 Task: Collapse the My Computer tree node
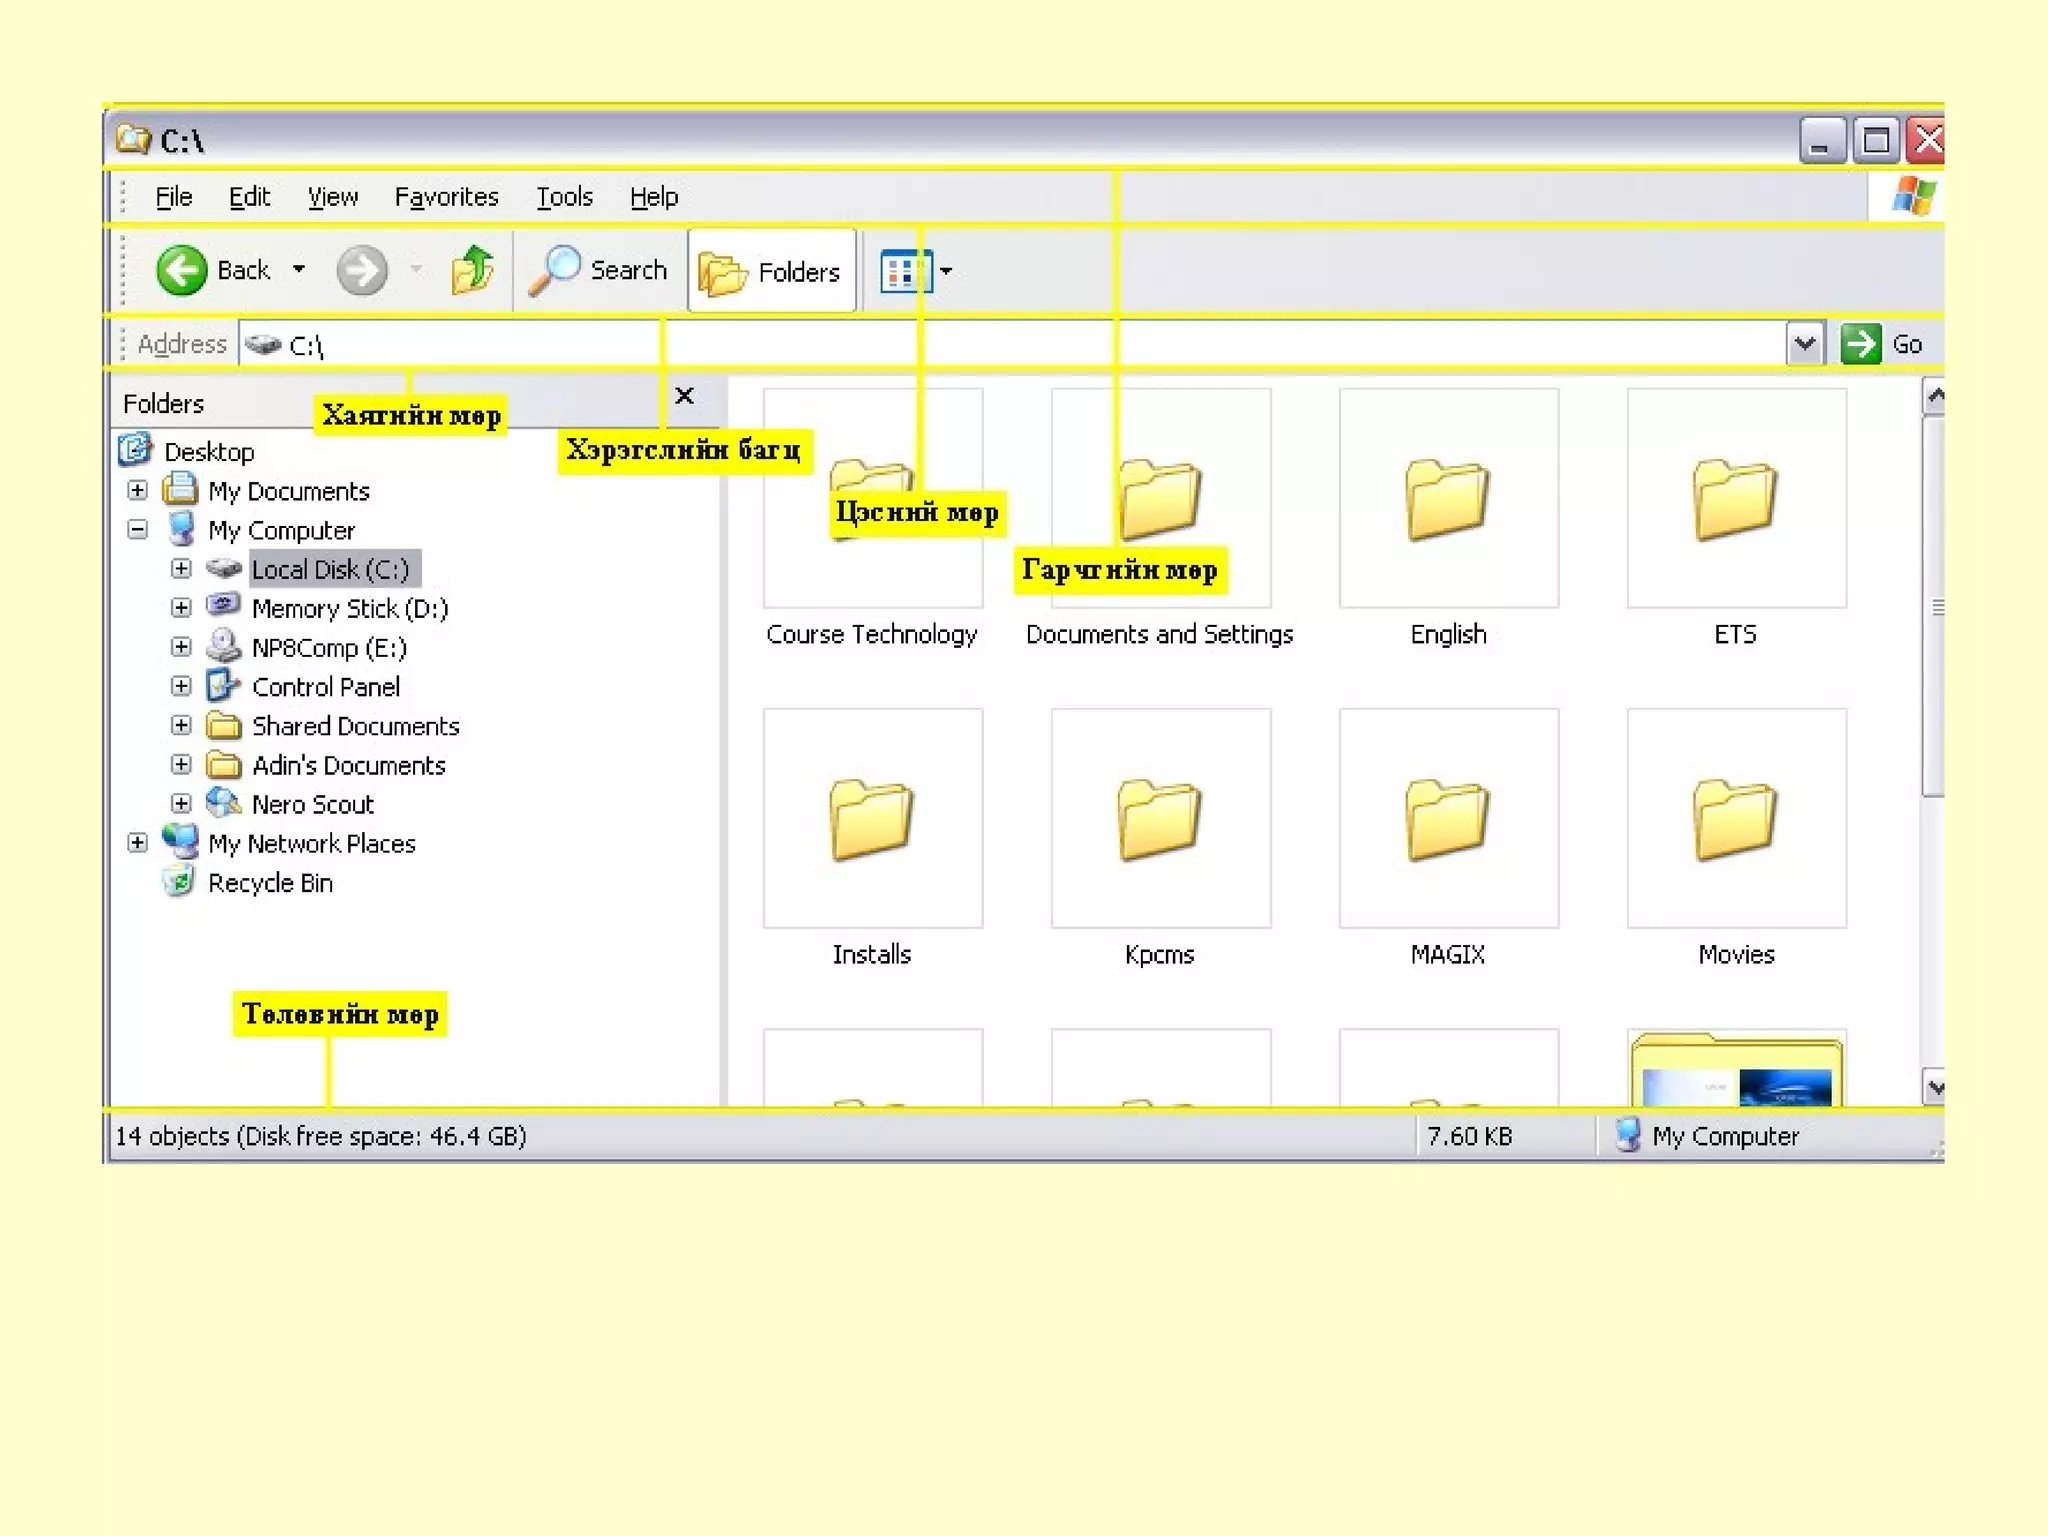point(138,530)
